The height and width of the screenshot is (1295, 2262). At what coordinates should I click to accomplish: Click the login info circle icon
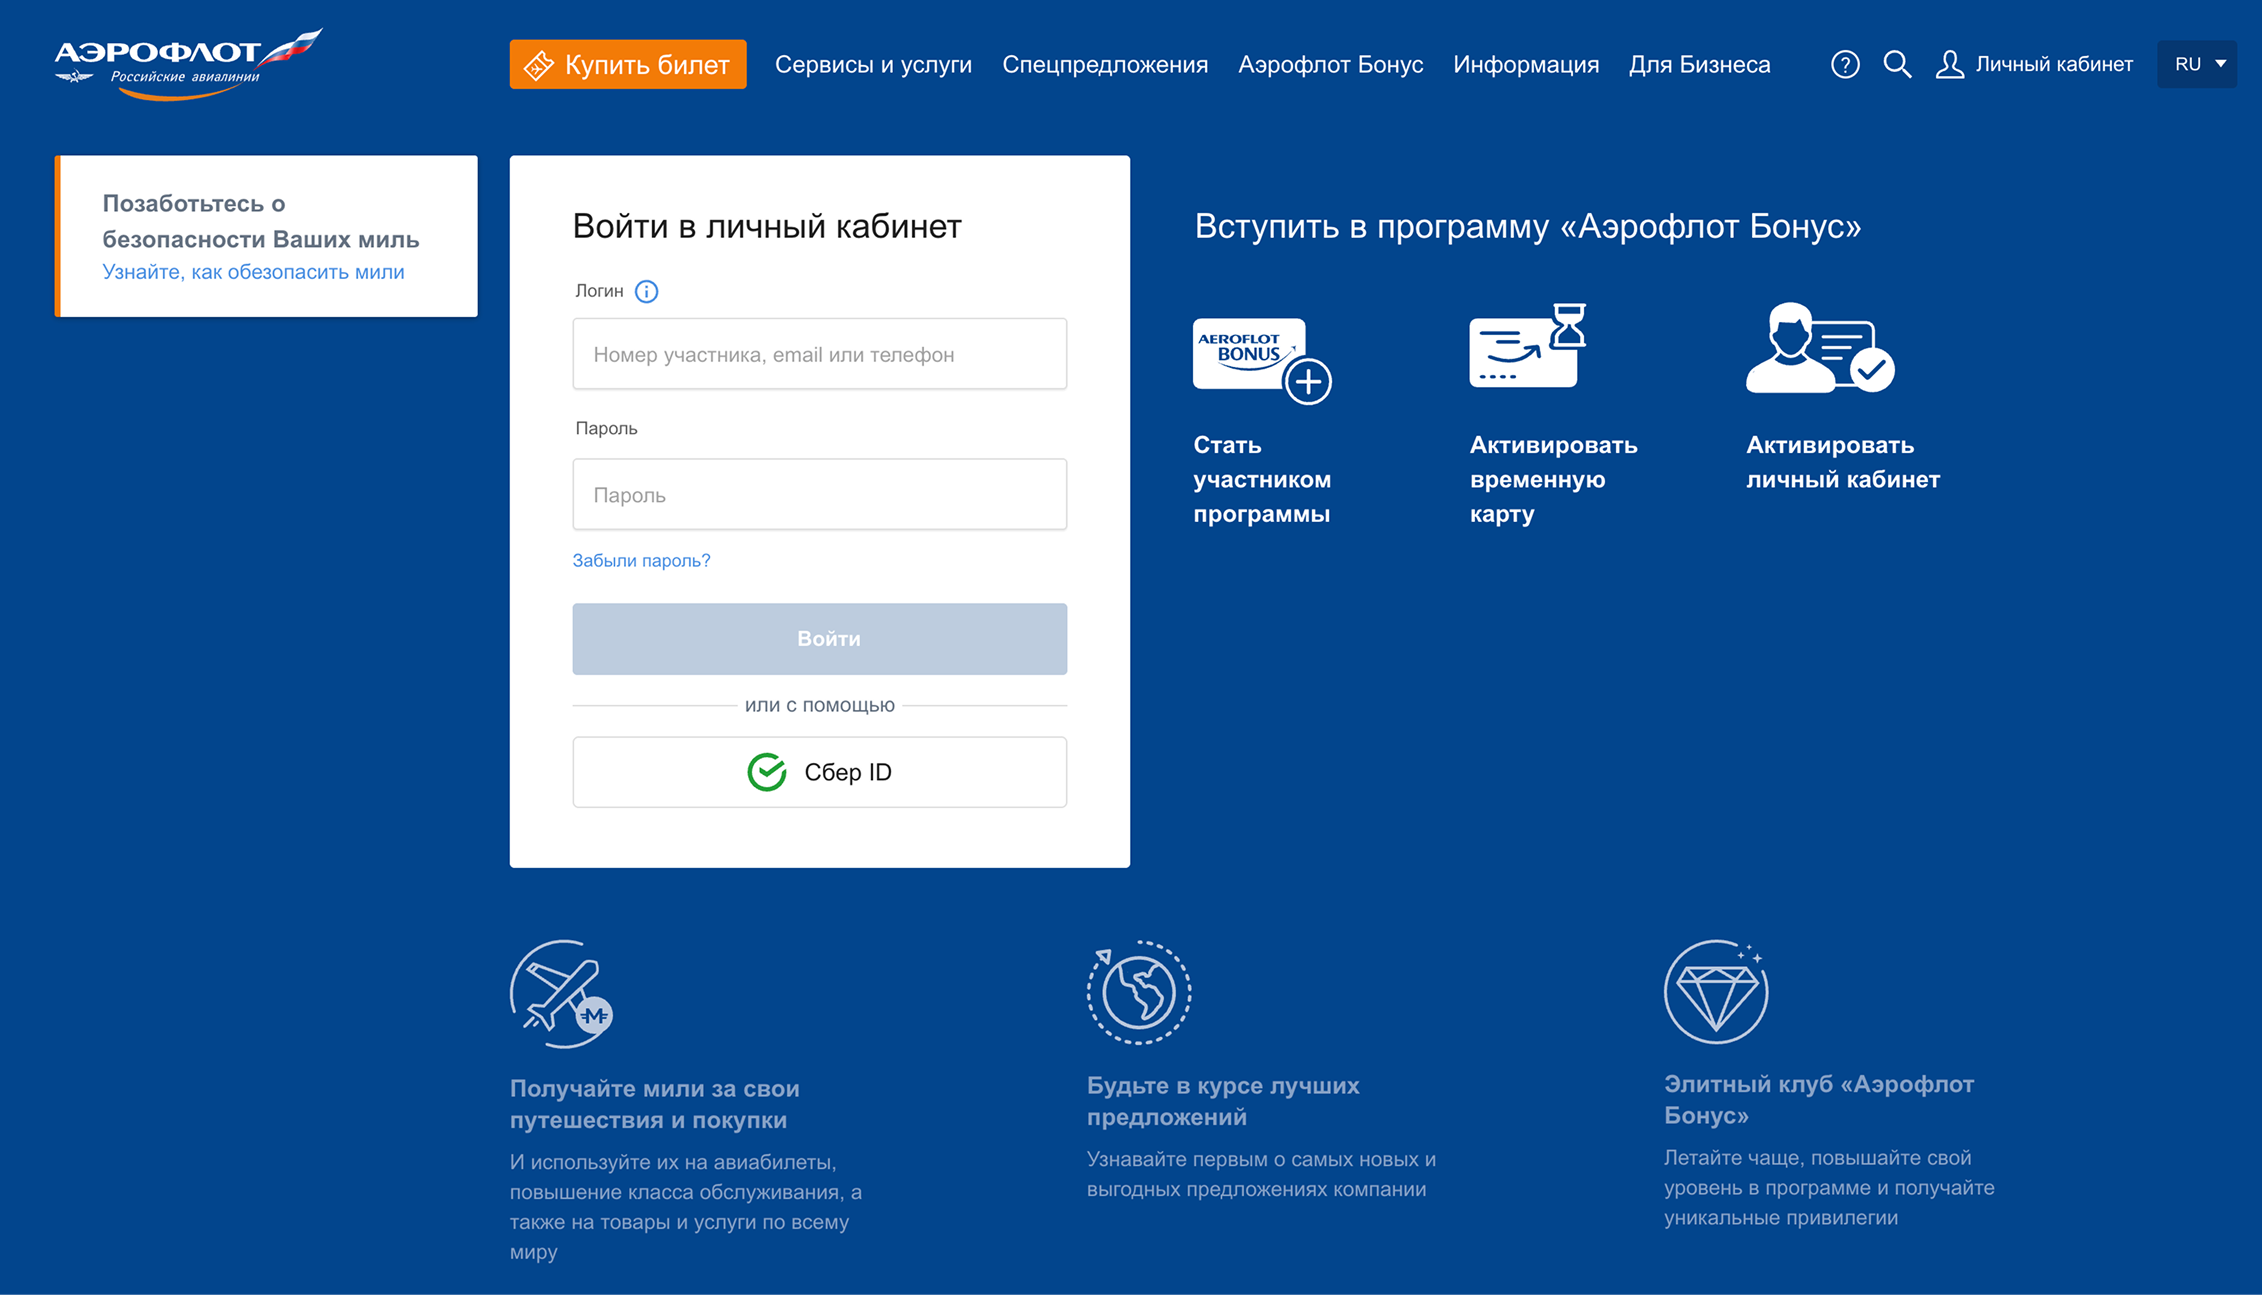tap(647, 291)
